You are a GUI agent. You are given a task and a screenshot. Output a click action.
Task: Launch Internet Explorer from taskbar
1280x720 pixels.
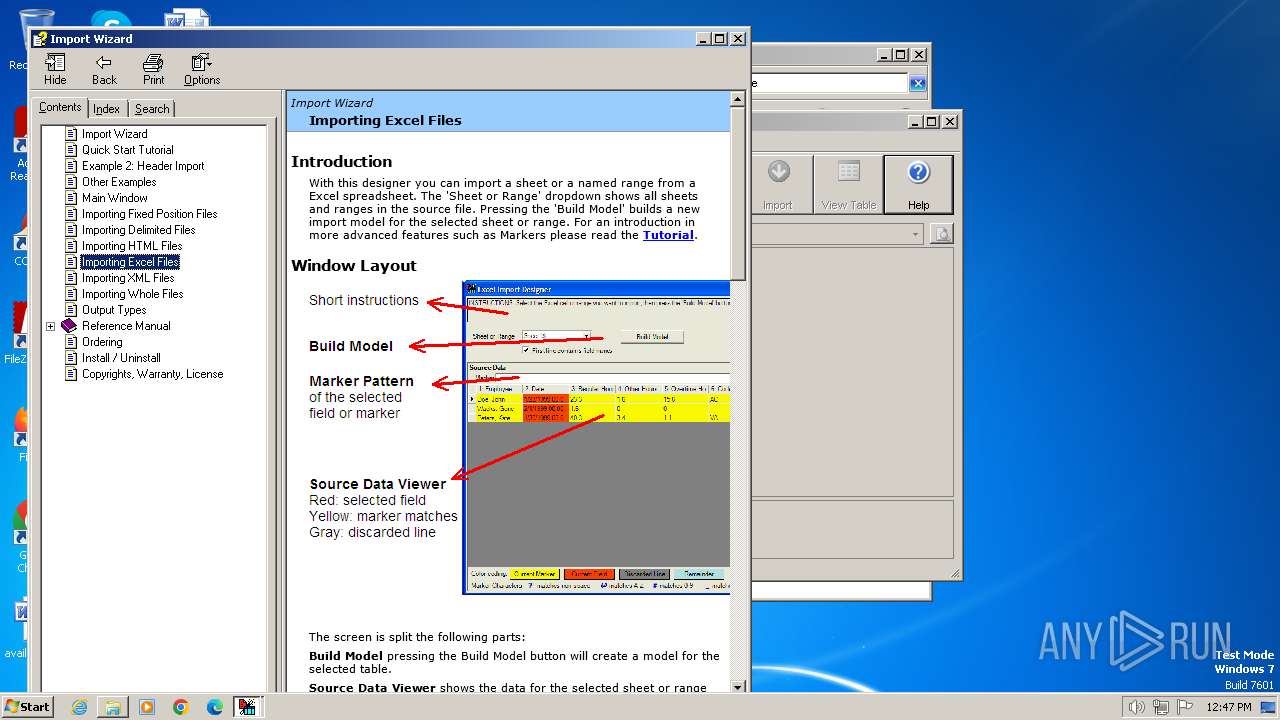click(79, 707)
